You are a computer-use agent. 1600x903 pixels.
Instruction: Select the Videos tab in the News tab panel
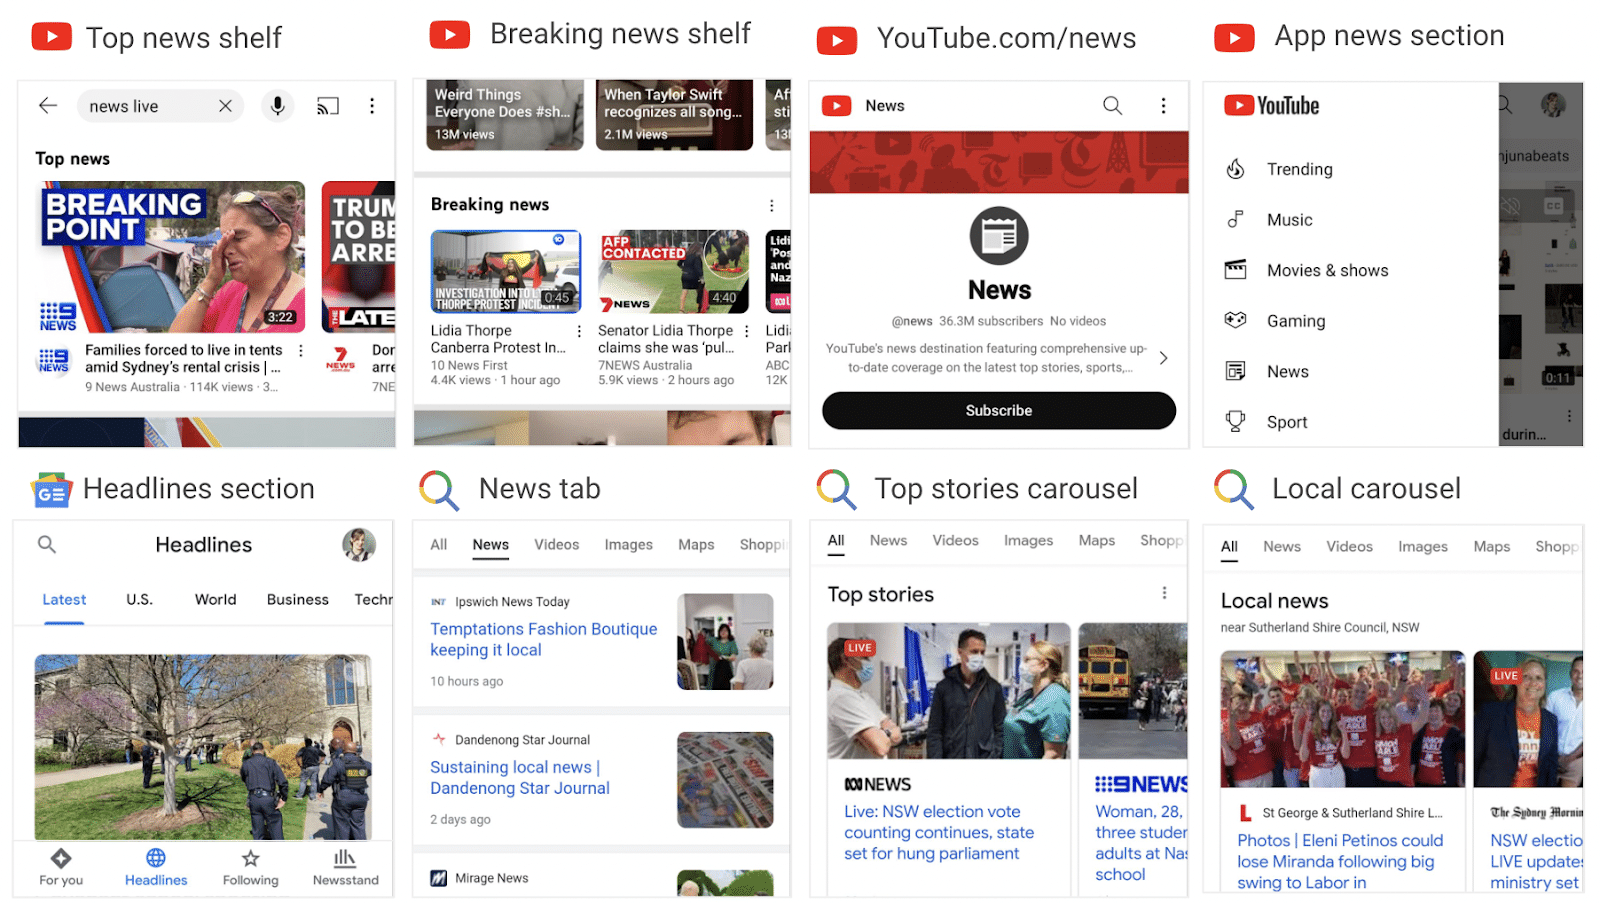tap(556, 545)
